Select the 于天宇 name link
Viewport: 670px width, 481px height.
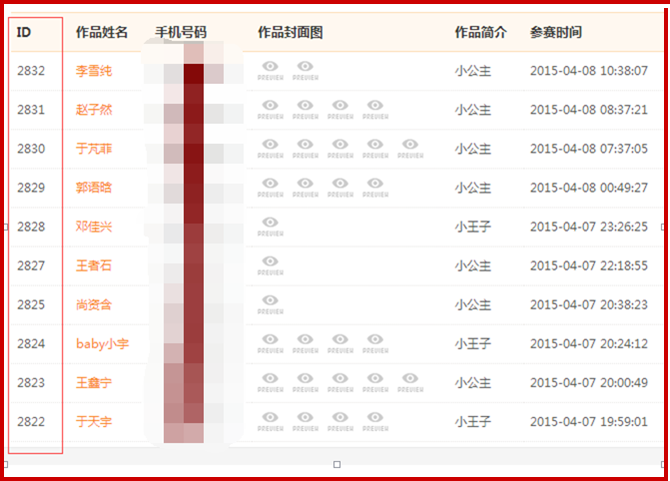pos(94,422)
